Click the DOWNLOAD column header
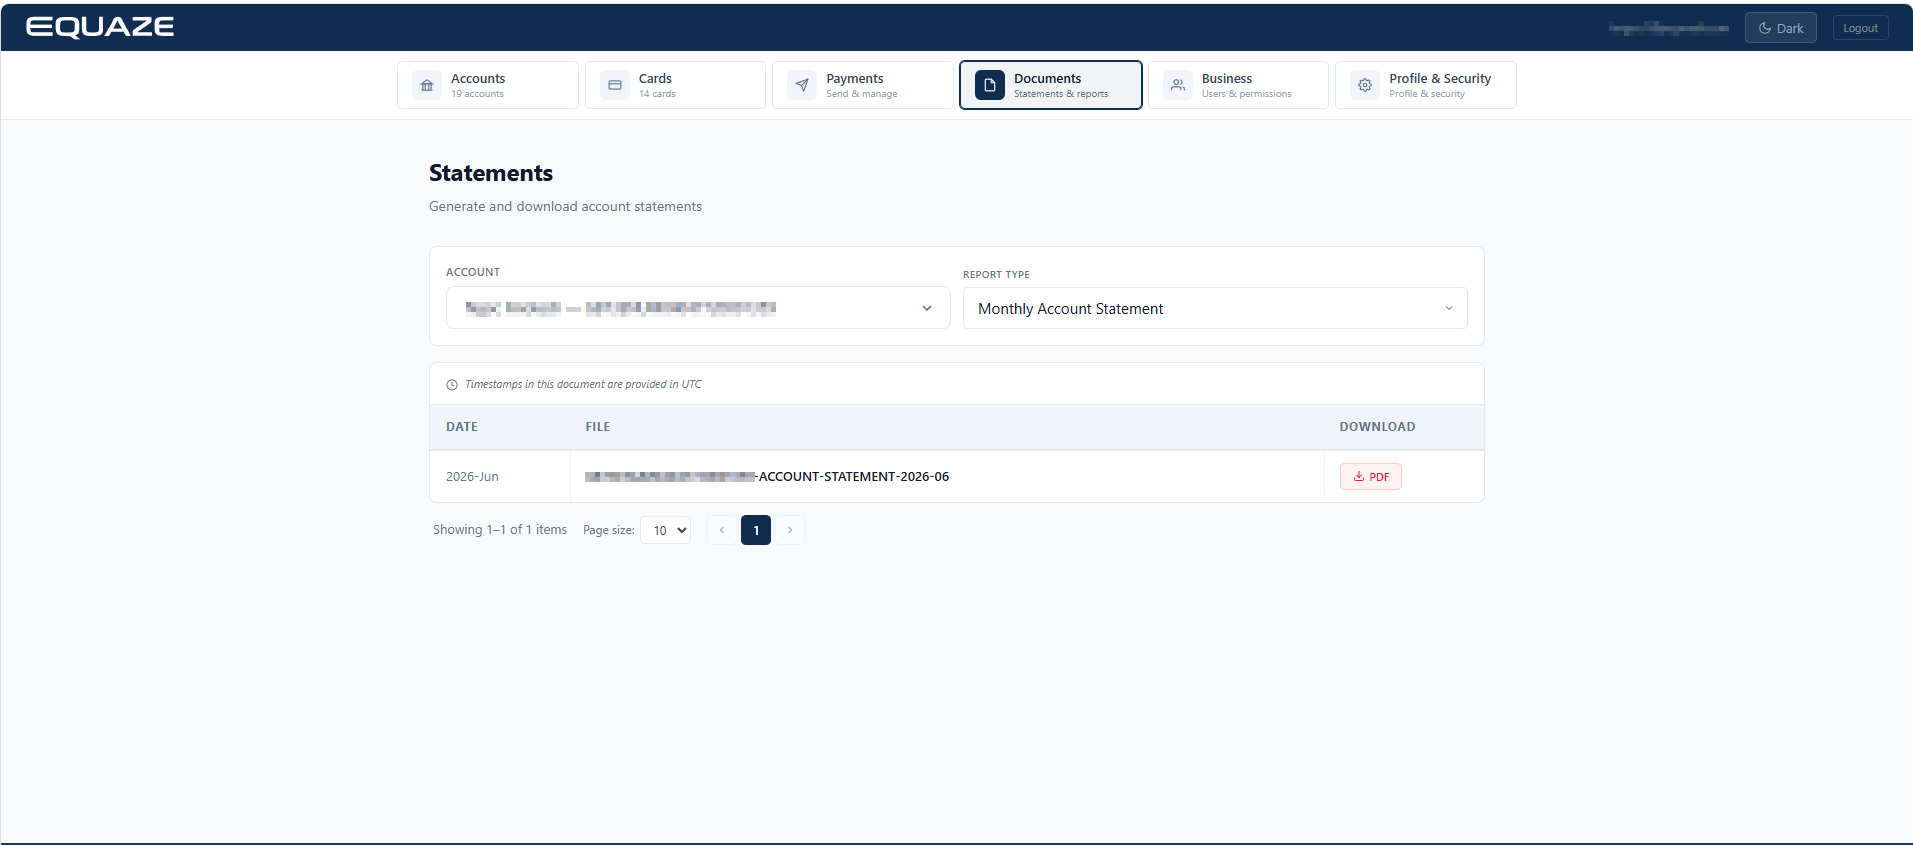1913x845 pixels. pos(1378,427)
